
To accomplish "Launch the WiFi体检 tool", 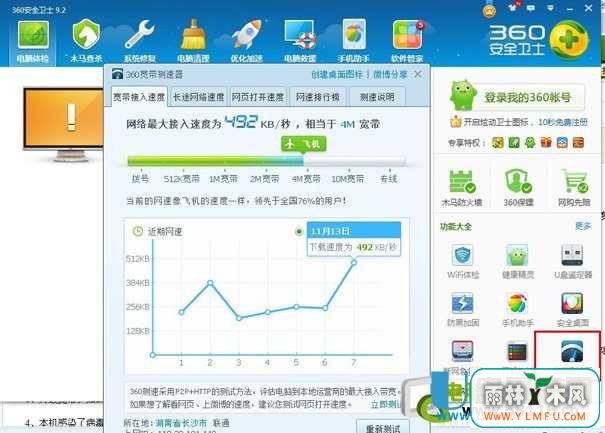I will point(463,261).
